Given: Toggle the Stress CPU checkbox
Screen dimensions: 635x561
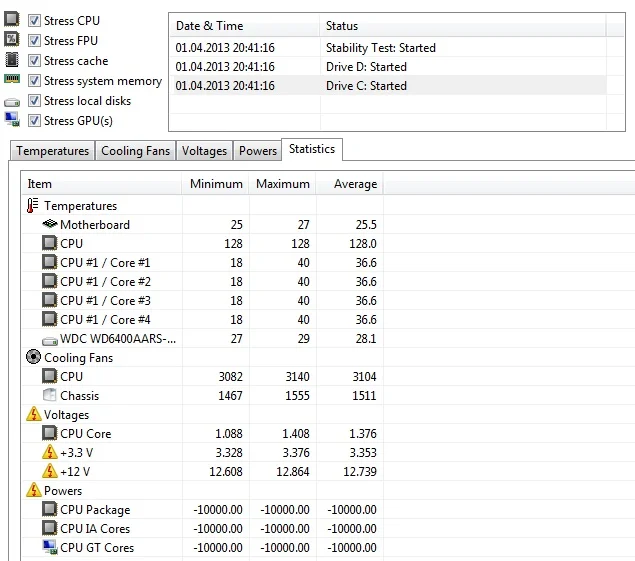Looking at the screenshot, I should 34,20.
